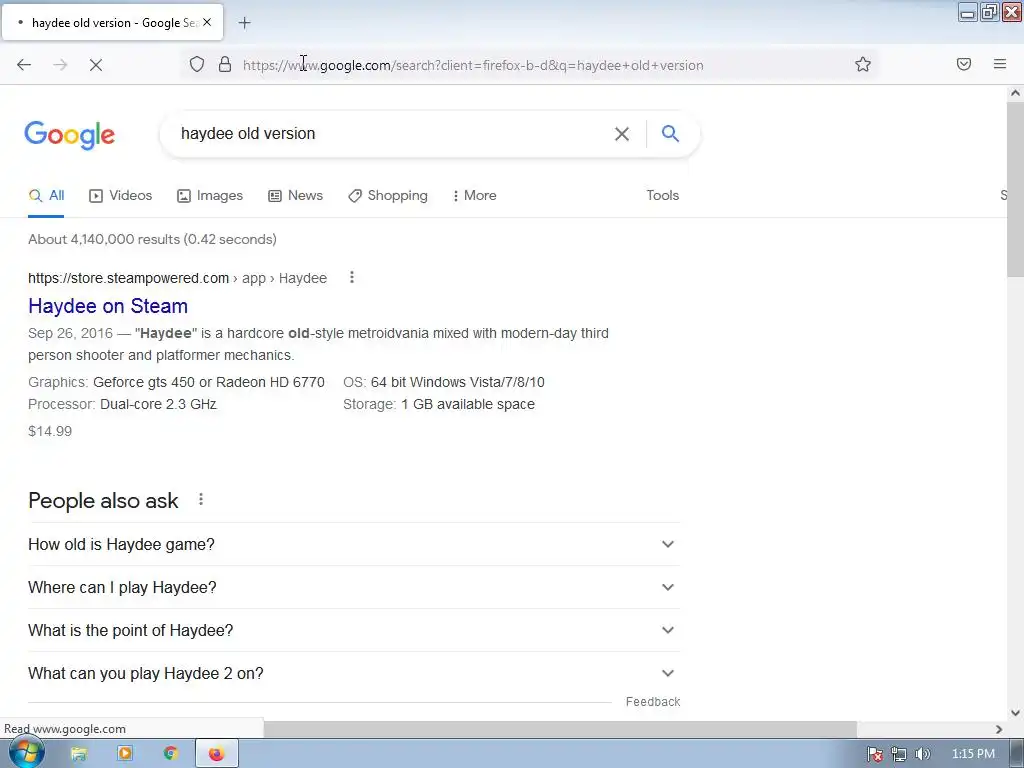Open the tracking protection shield icon
Screen dimensions: 1024x768
click(x=197, y=64)
